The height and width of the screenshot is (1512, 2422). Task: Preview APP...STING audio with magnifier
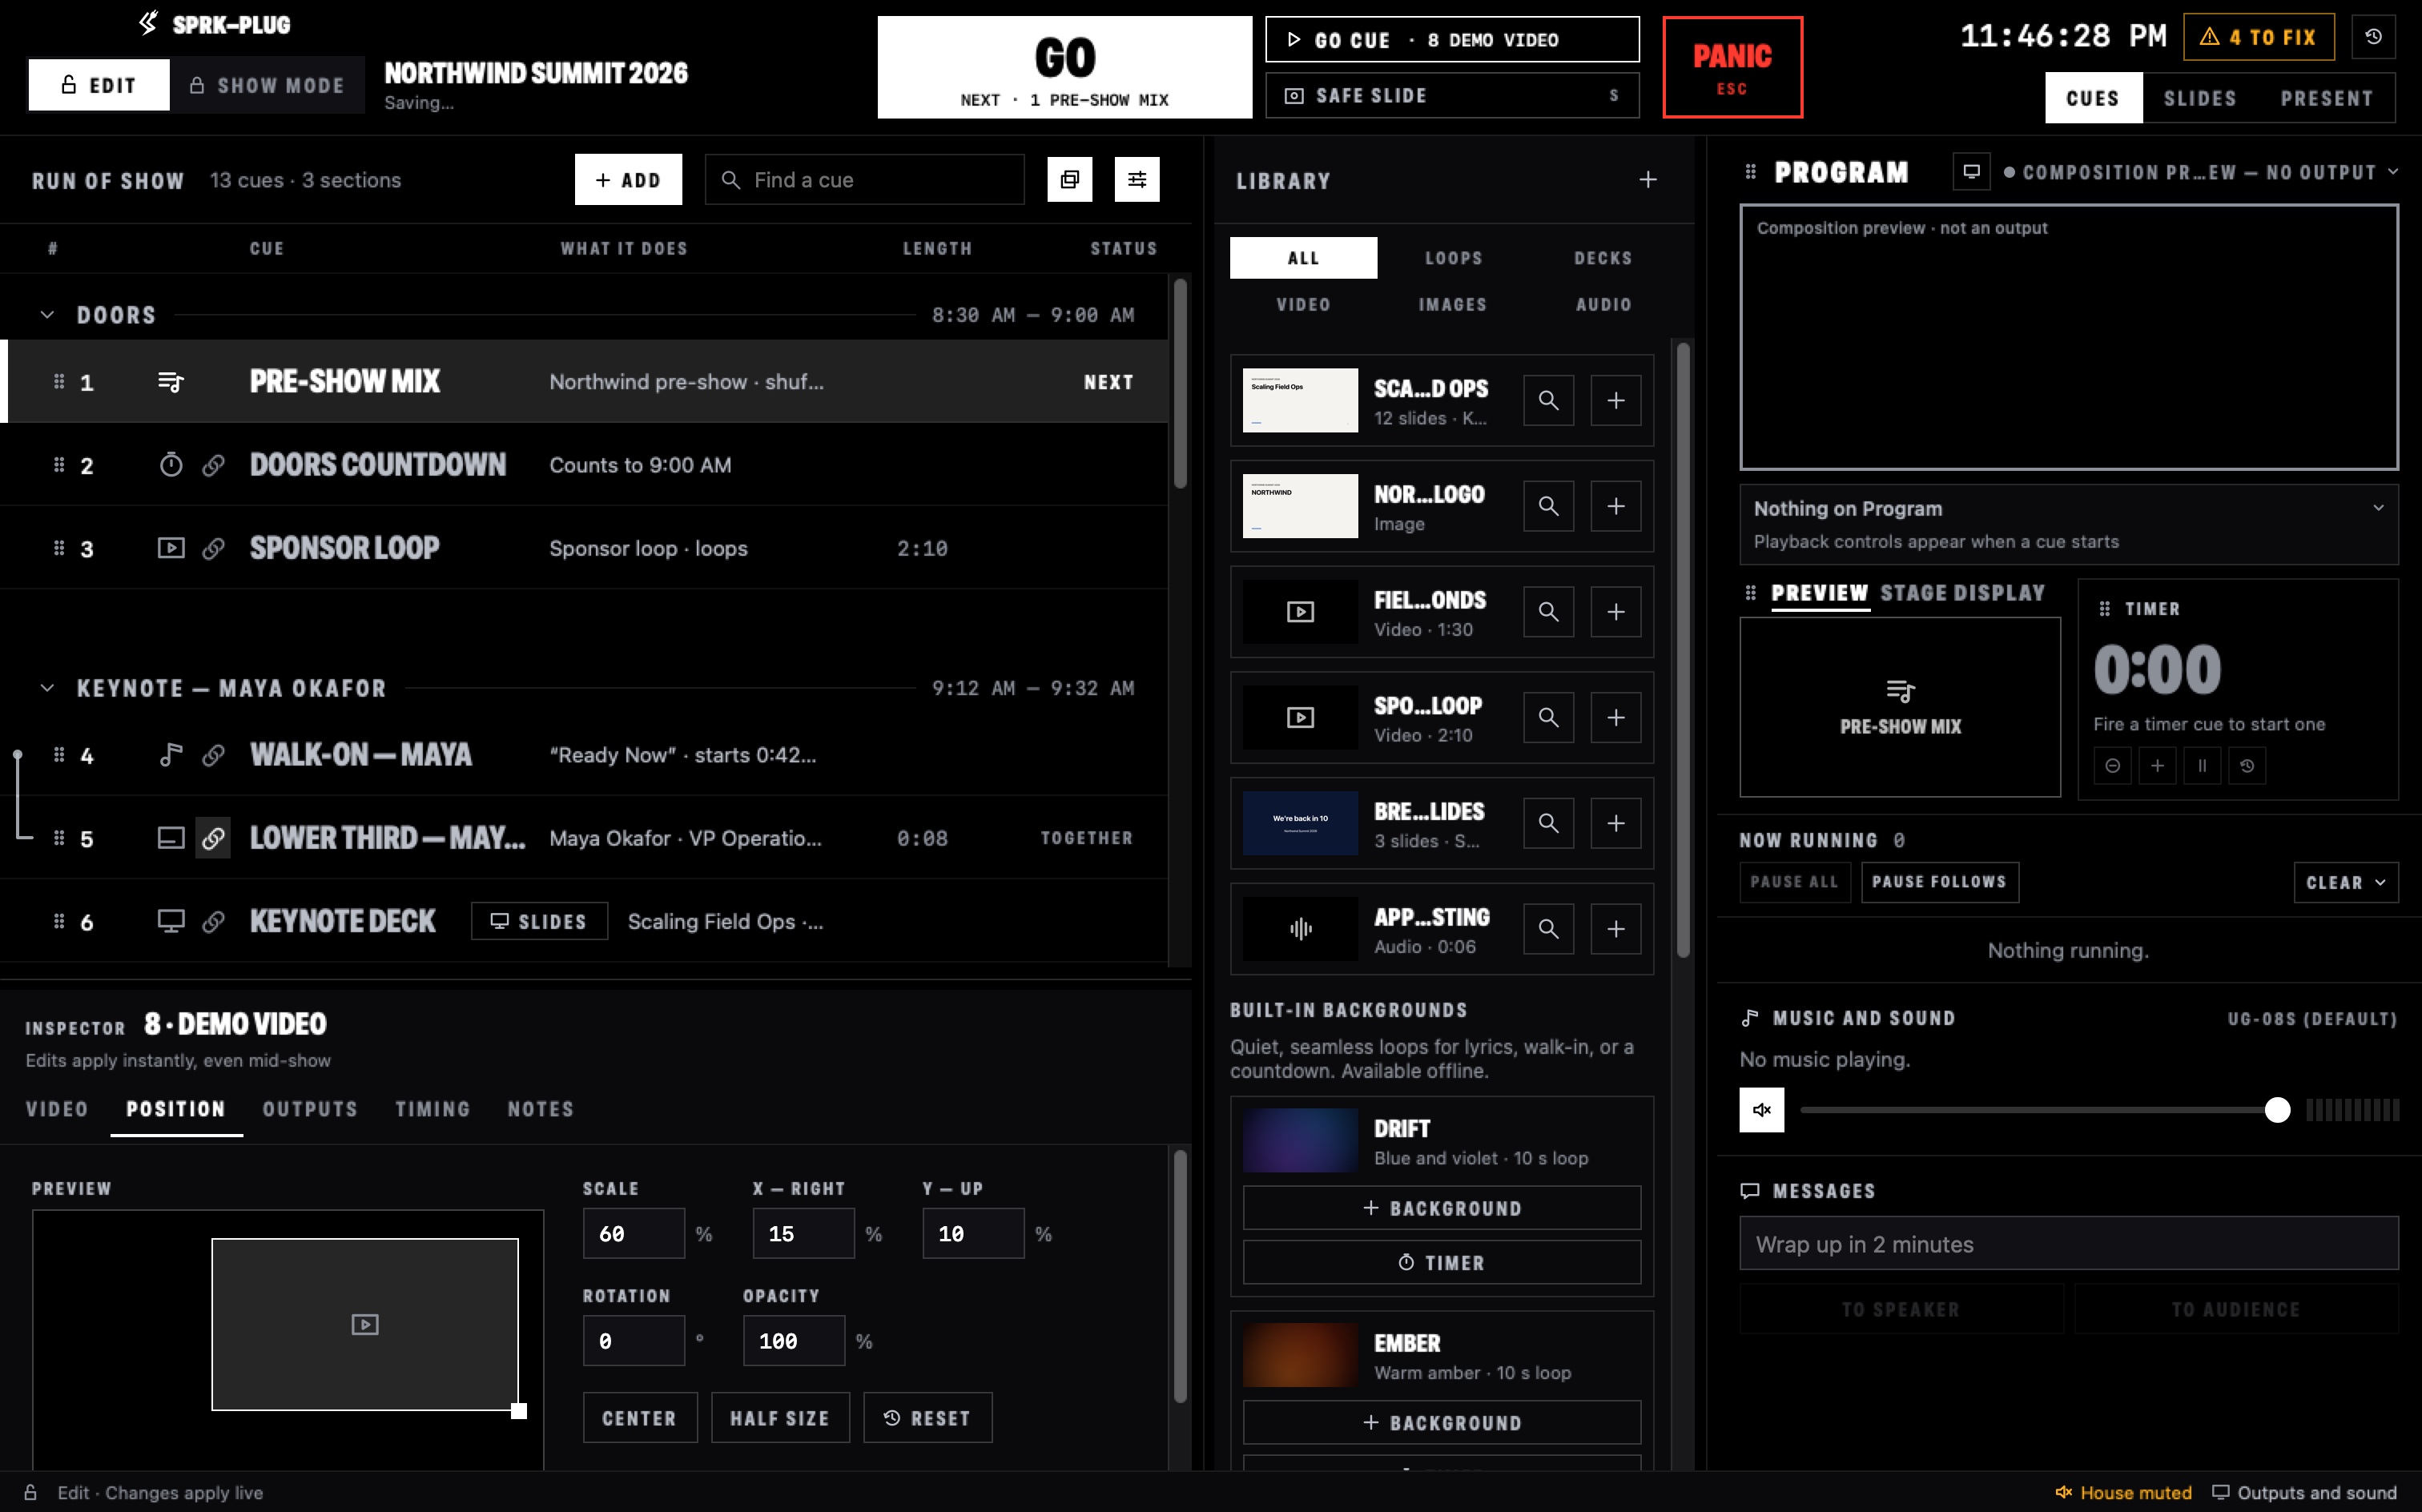1548,929
